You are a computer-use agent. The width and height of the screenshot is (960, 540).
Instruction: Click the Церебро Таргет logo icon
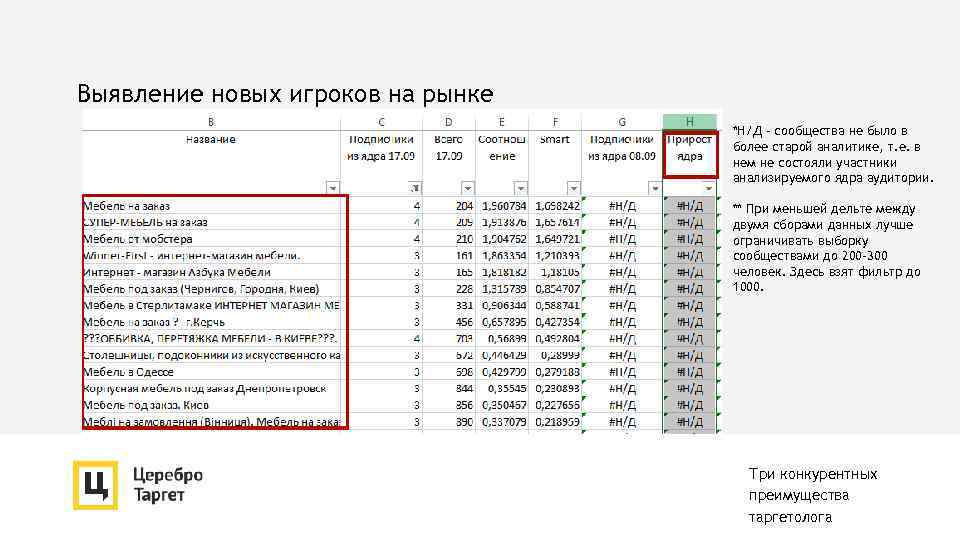95,485
